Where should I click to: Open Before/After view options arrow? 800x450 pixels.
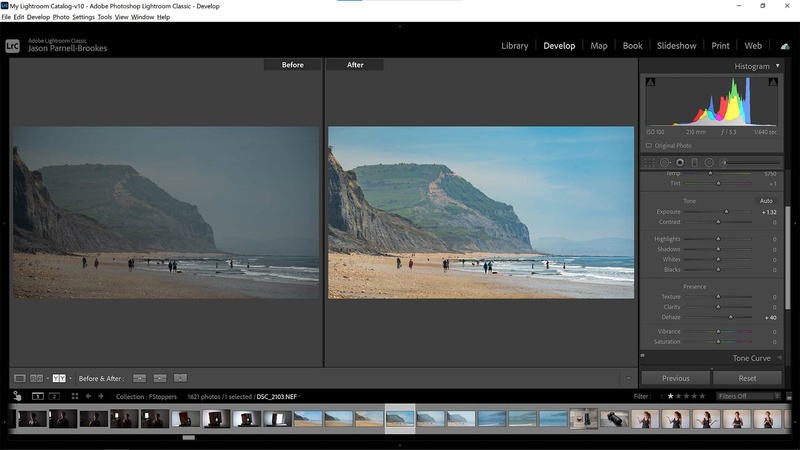tap(70, 378)
